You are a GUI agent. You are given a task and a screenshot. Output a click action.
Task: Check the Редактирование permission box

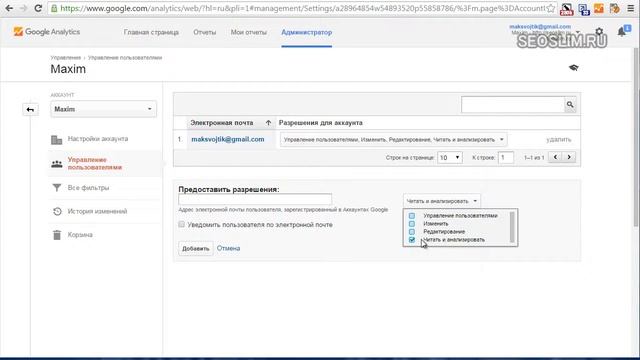coord(412,232)
